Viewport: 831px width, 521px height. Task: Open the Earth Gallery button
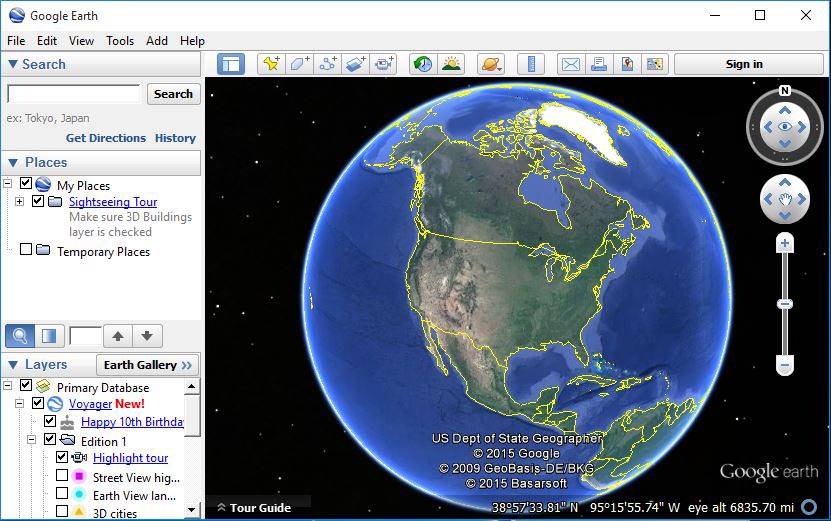[147, 365]
